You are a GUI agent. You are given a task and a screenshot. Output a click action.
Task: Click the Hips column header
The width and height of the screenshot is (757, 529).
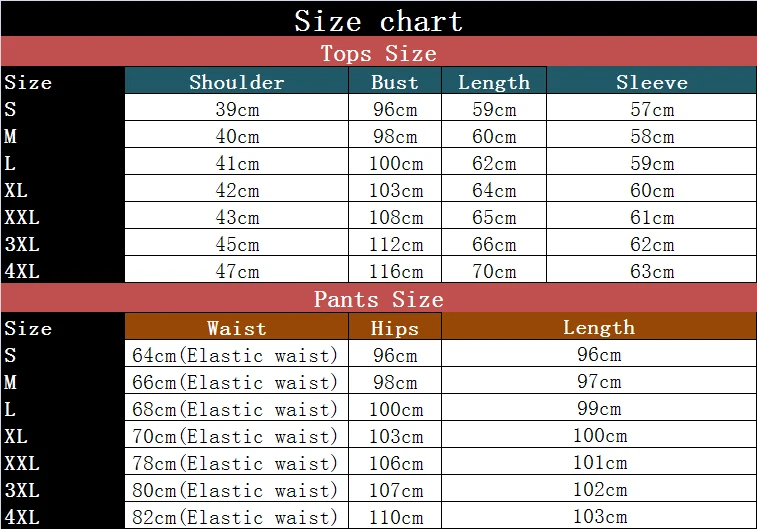pyautogui.click(x=395, y=328)
